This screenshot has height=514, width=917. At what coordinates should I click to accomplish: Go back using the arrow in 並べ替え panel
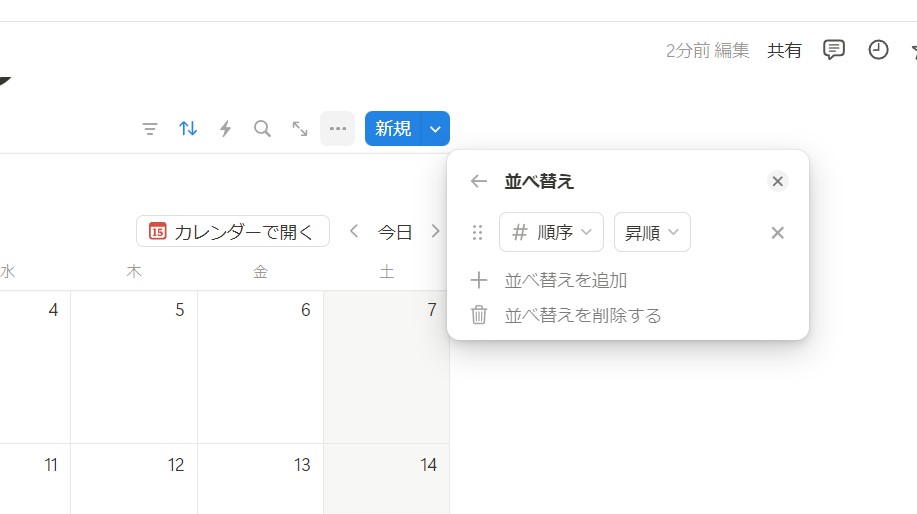pyautogui.click(x=479, y=181)
